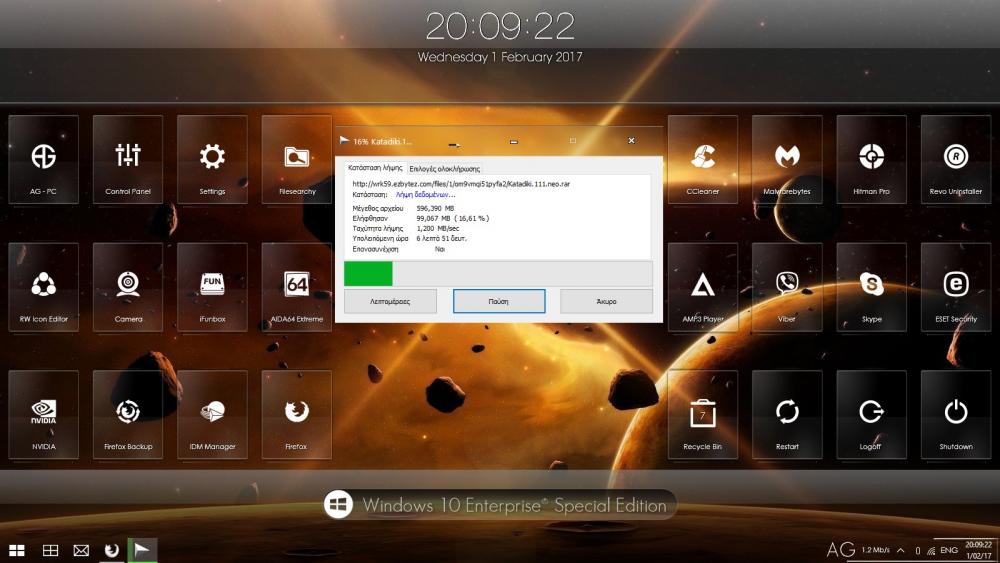The width and height of the screenshot is (1000, 563).
Task: Open the Skype tile
Action: 871,288
